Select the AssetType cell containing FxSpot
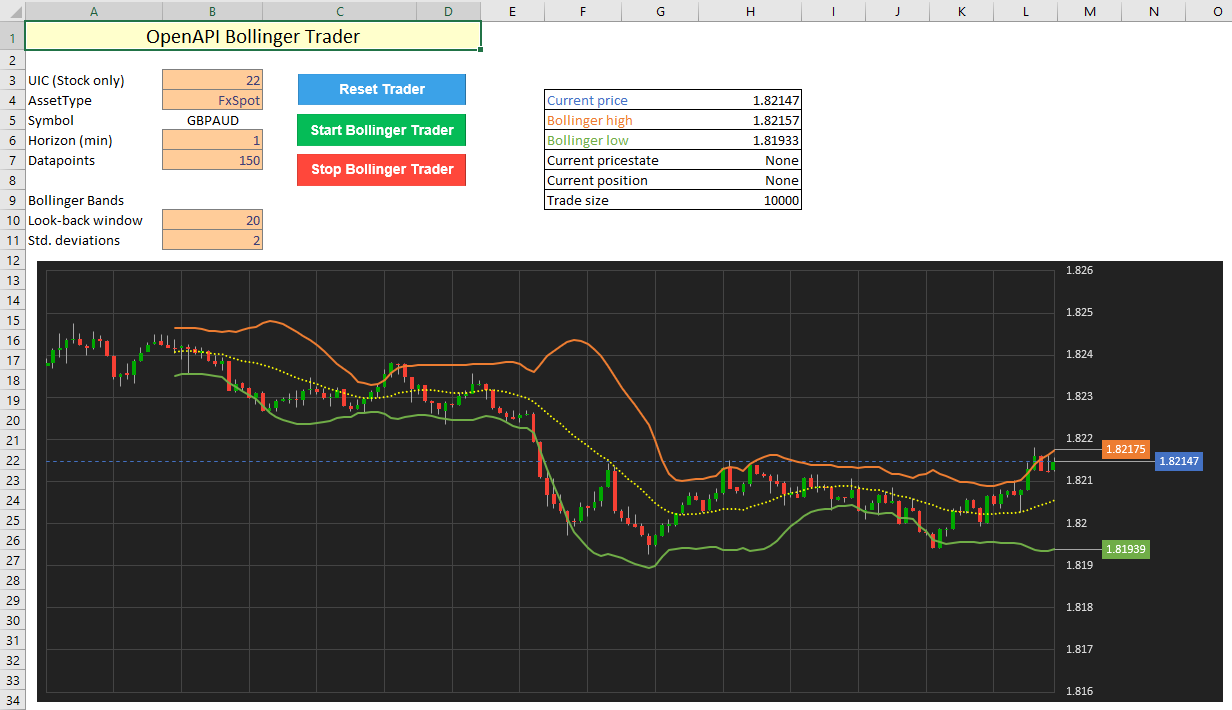Viewport: 1232px width, 710px height. coord(212,100)
